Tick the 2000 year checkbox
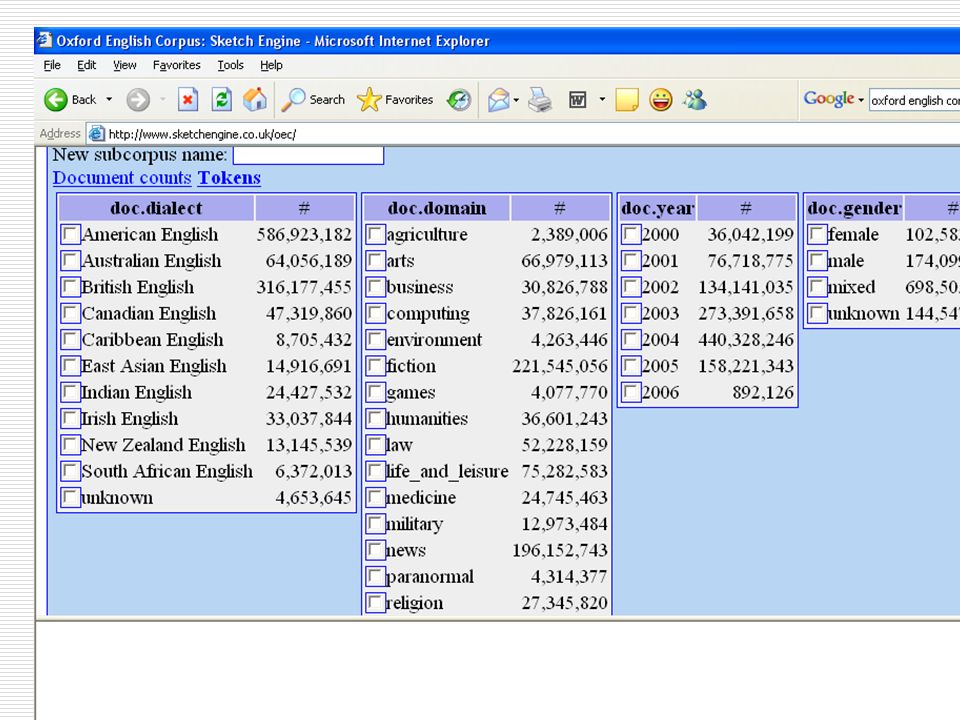Image resolution: width=960 pixels, height=720 pixels. click(631, 234)
